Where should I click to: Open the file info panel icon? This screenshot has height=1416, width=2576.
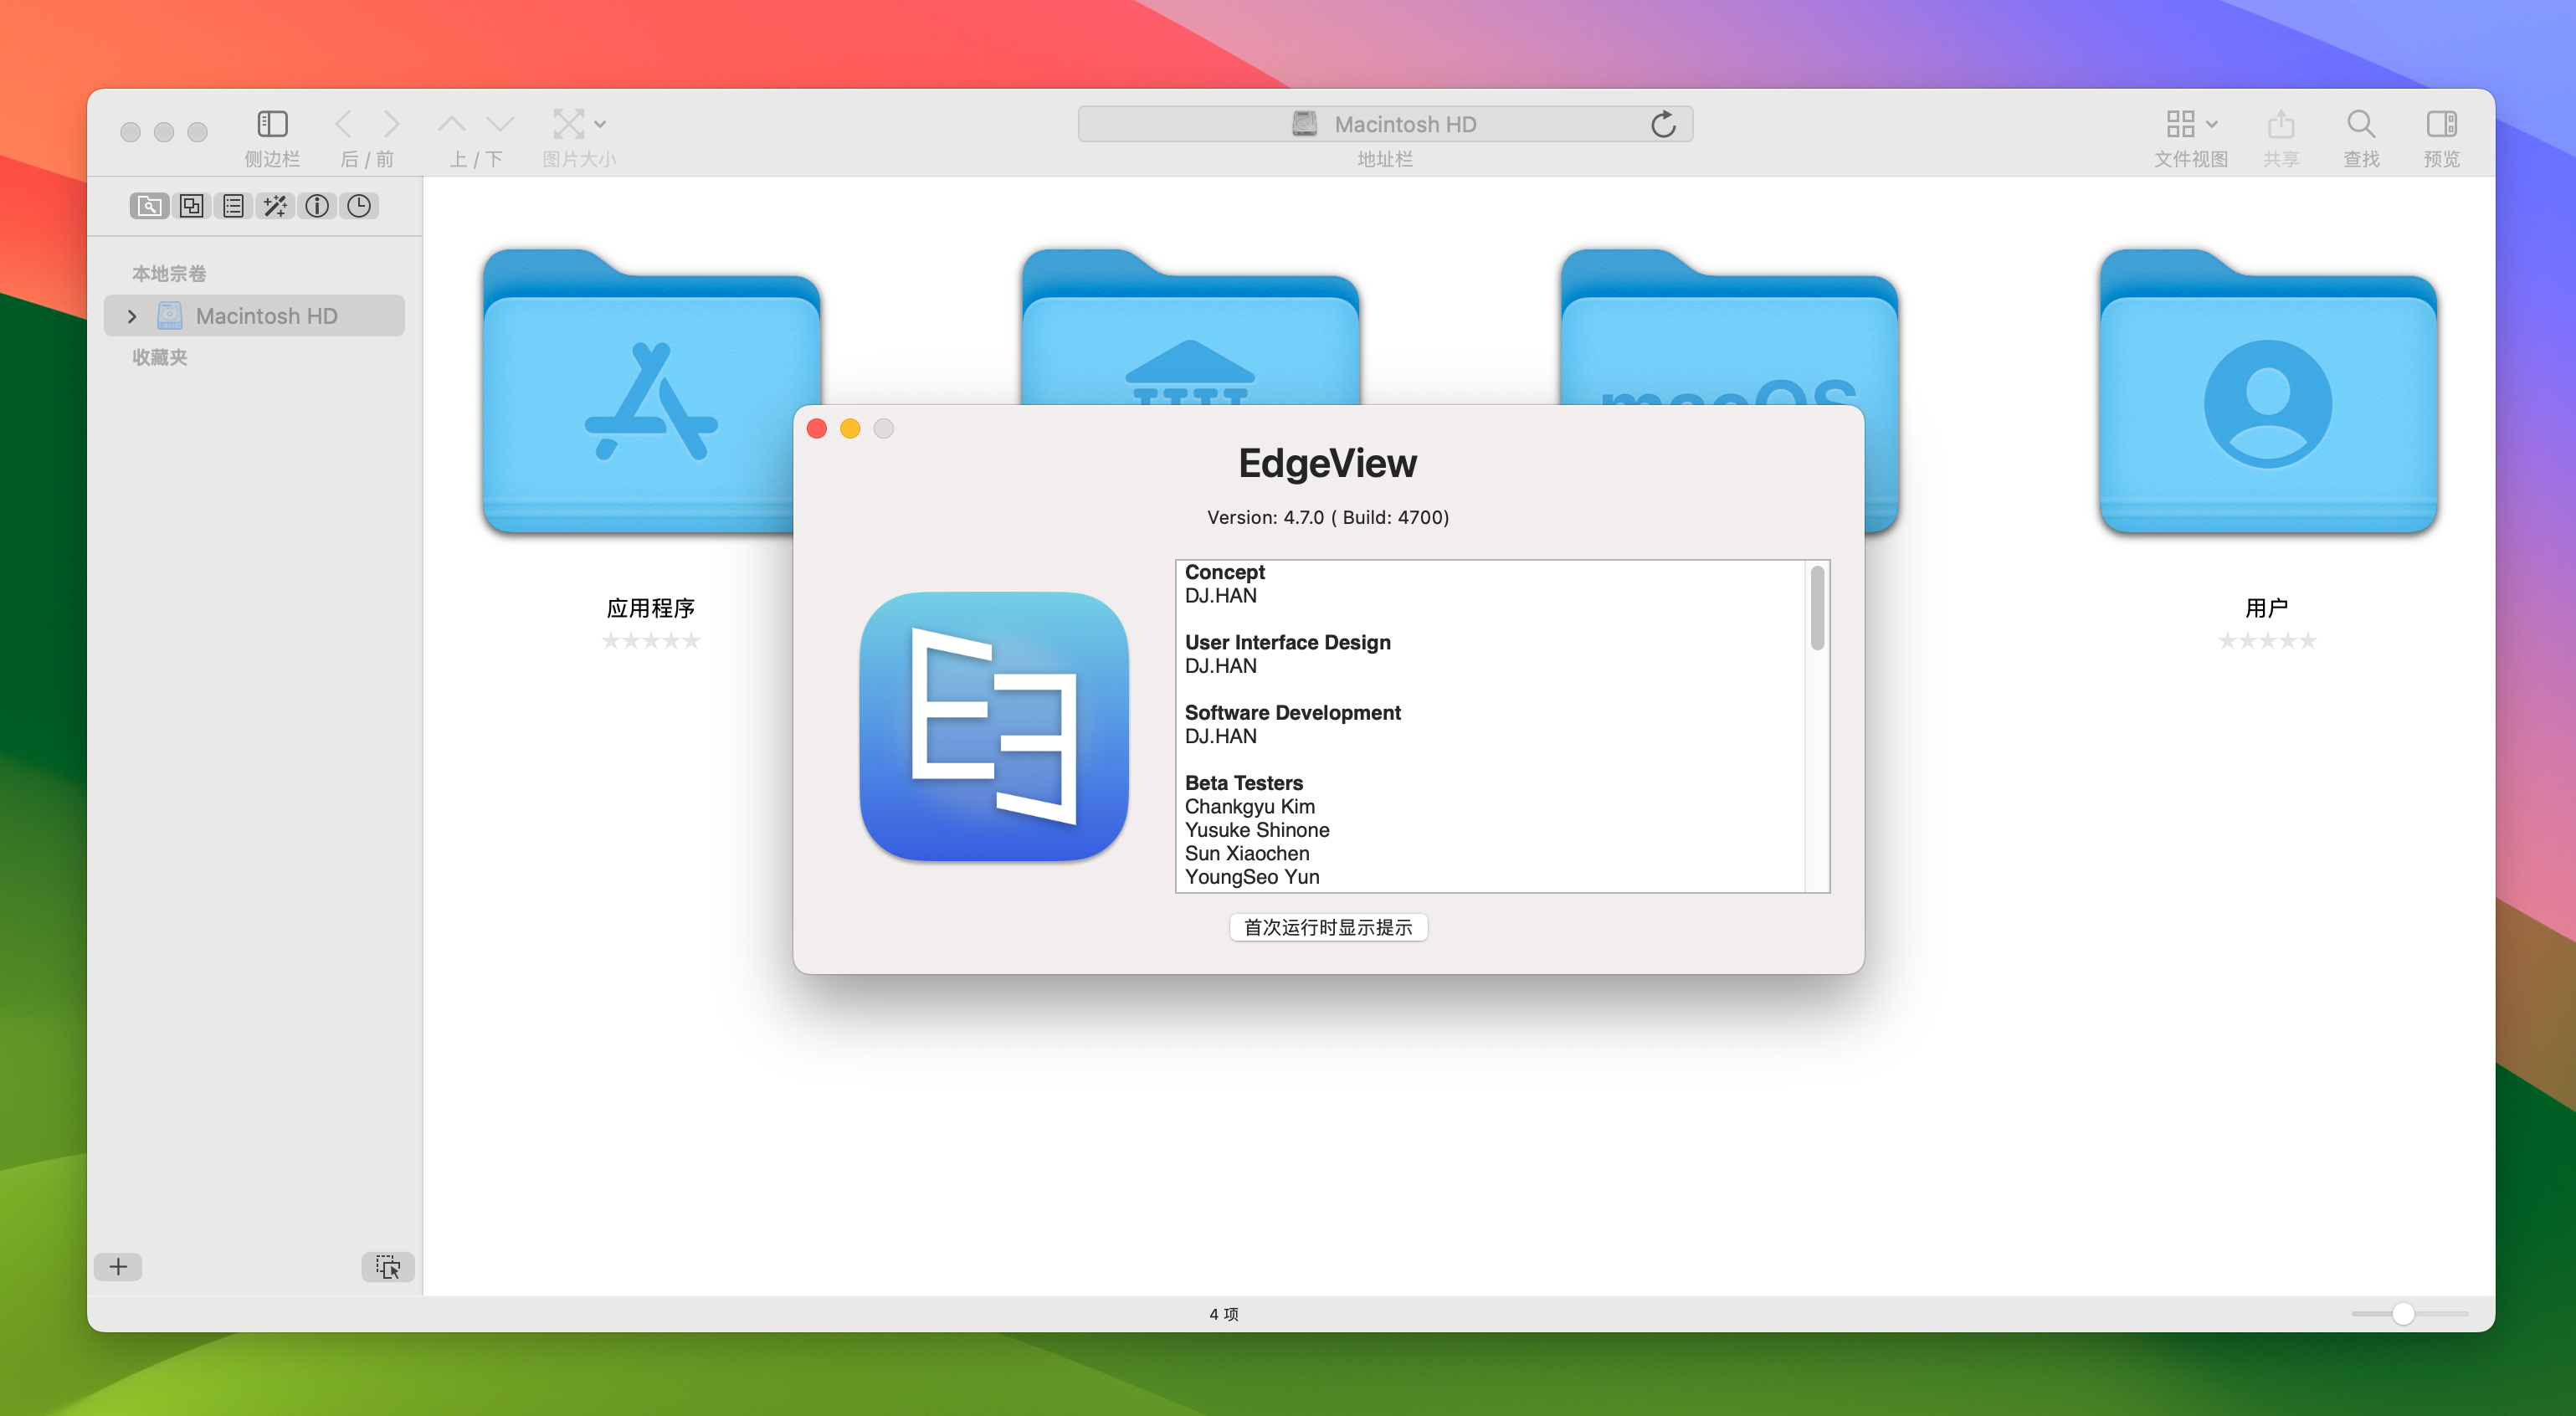317,206
